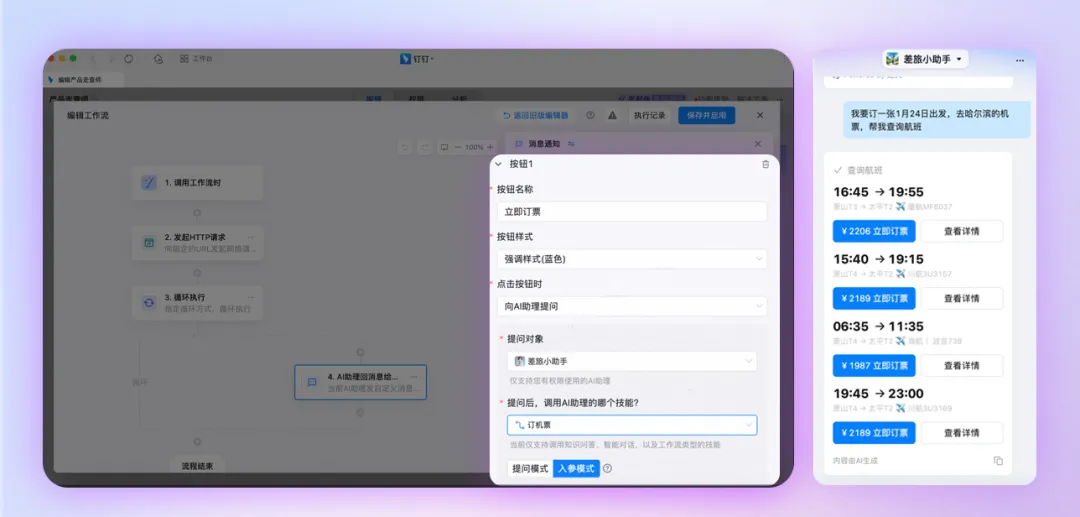Click the refresh icon in DingTalk toolbar
Image resolution: width=1080 pixels, height=517 pixels.
point(128,59)
